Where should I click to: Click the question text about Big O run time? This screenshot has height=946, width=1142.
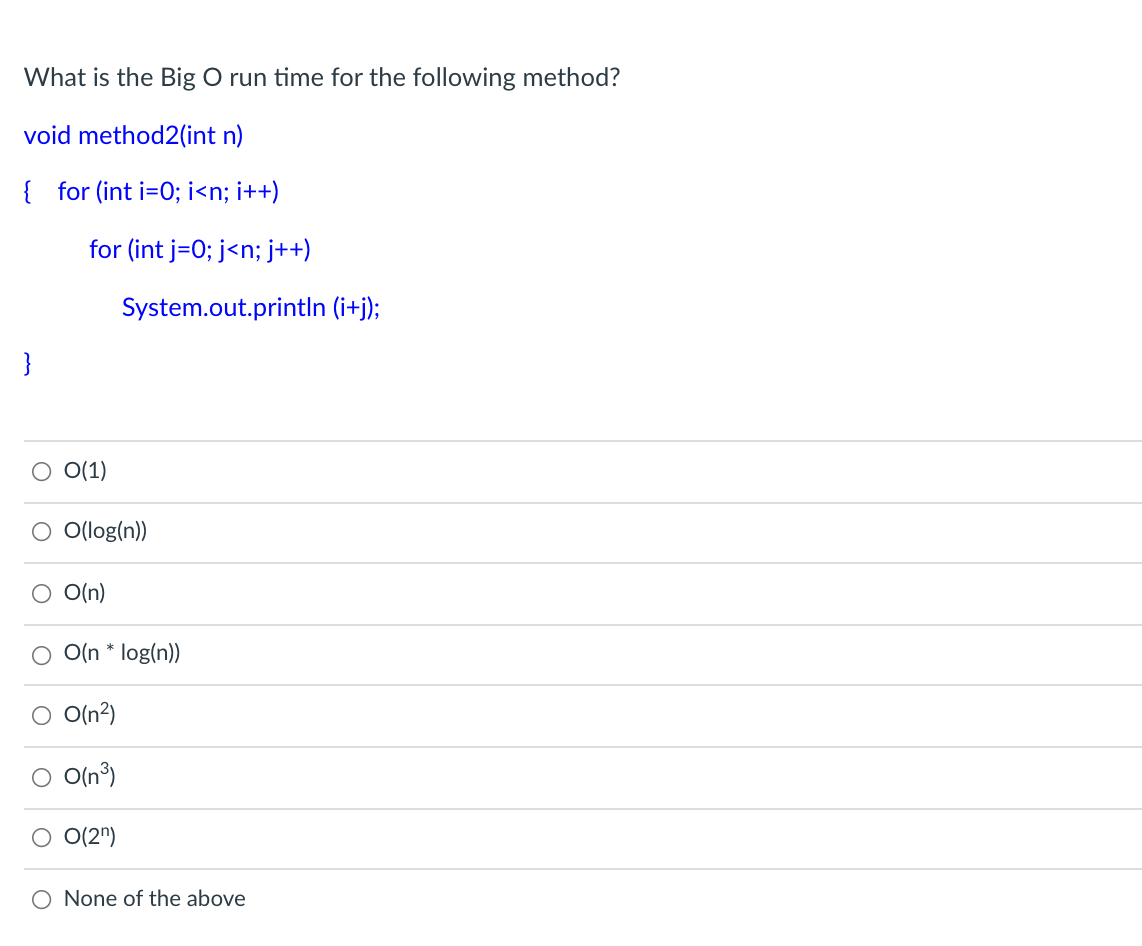[x=322, y=77]
